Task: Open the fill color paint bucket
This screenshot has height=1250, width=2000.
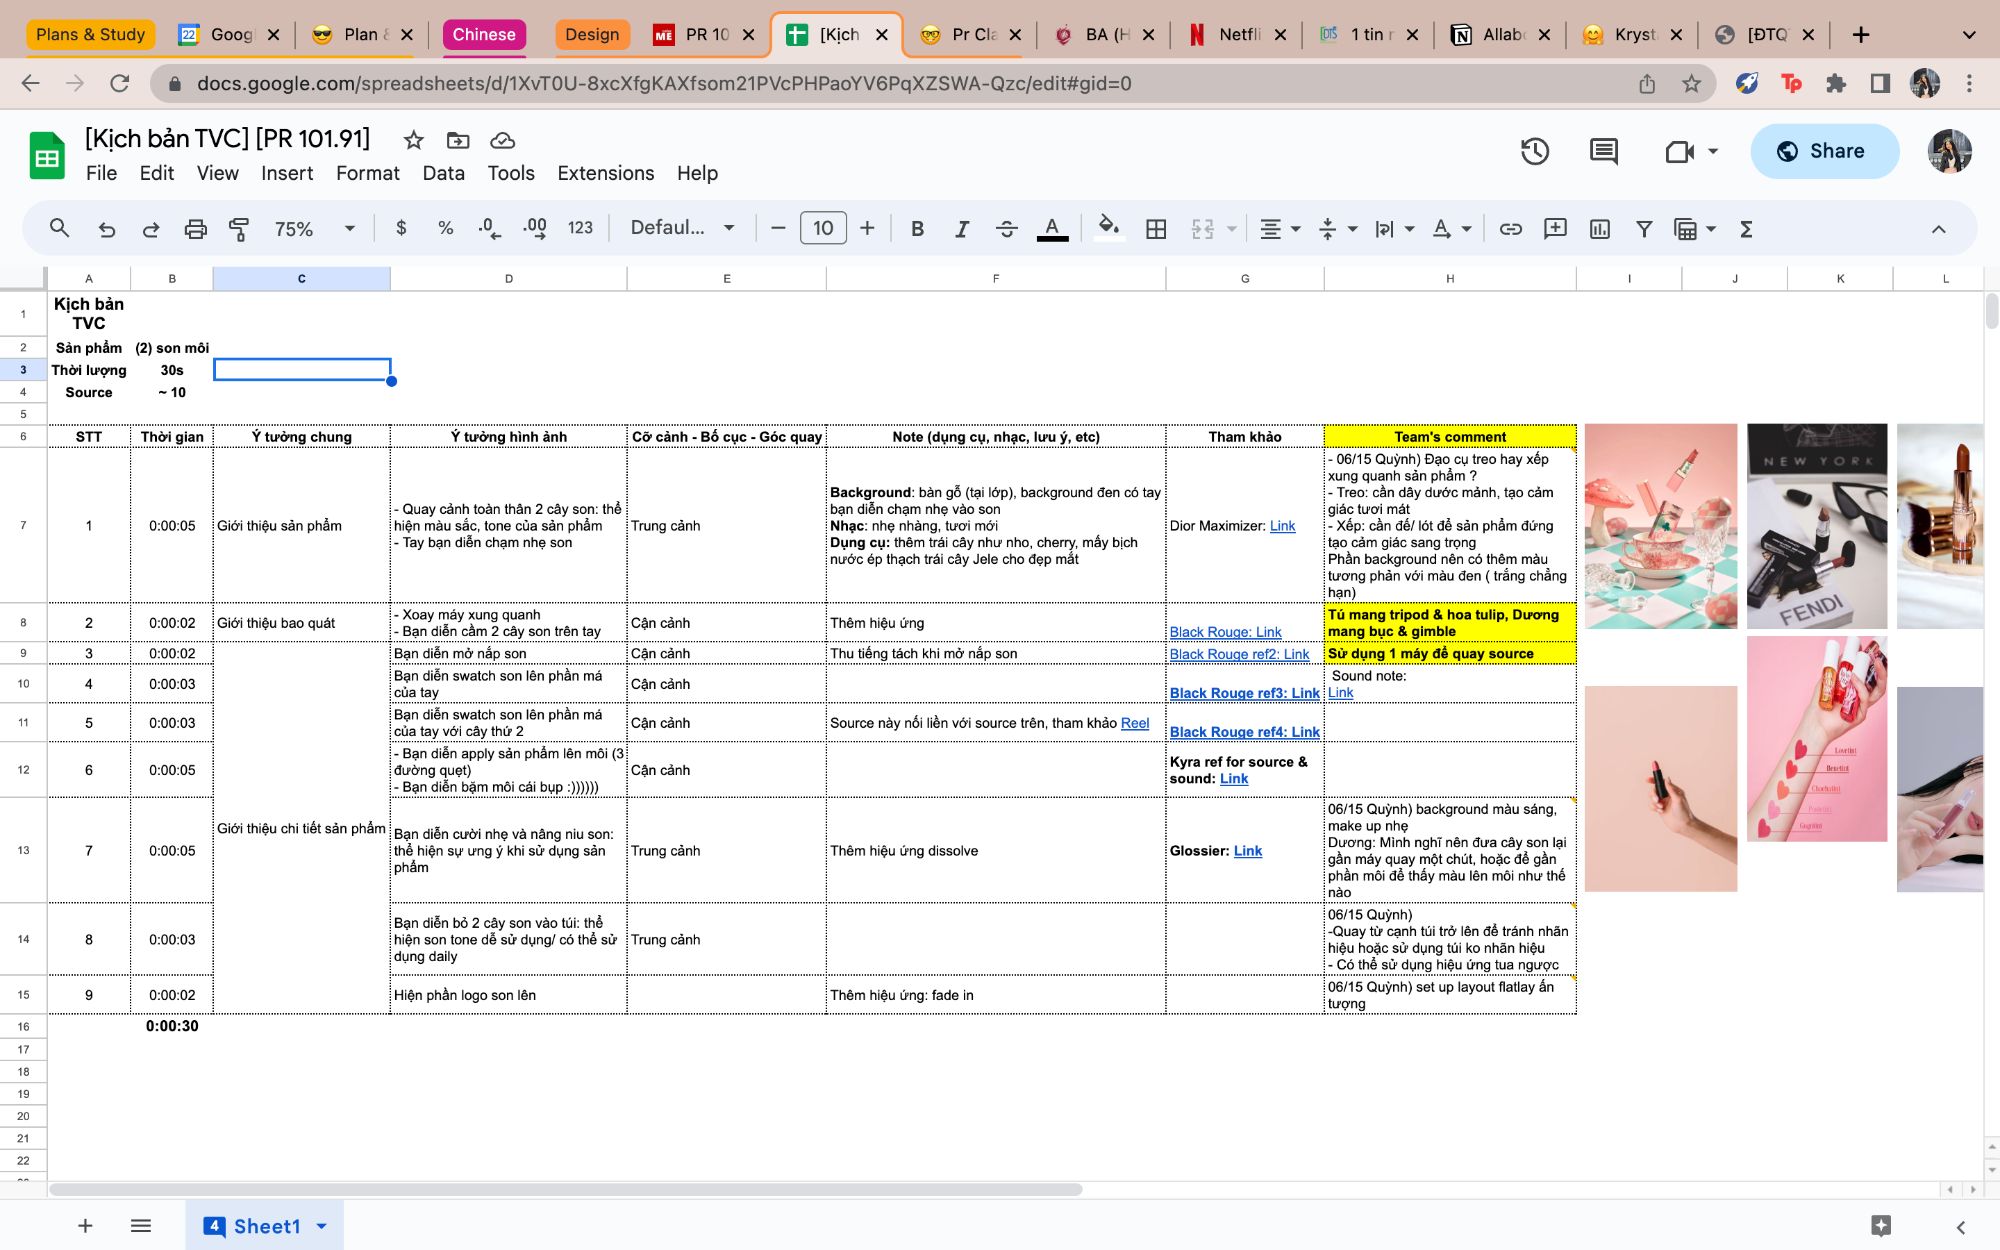Action: pyautogui.click(x=1108, y=229)
